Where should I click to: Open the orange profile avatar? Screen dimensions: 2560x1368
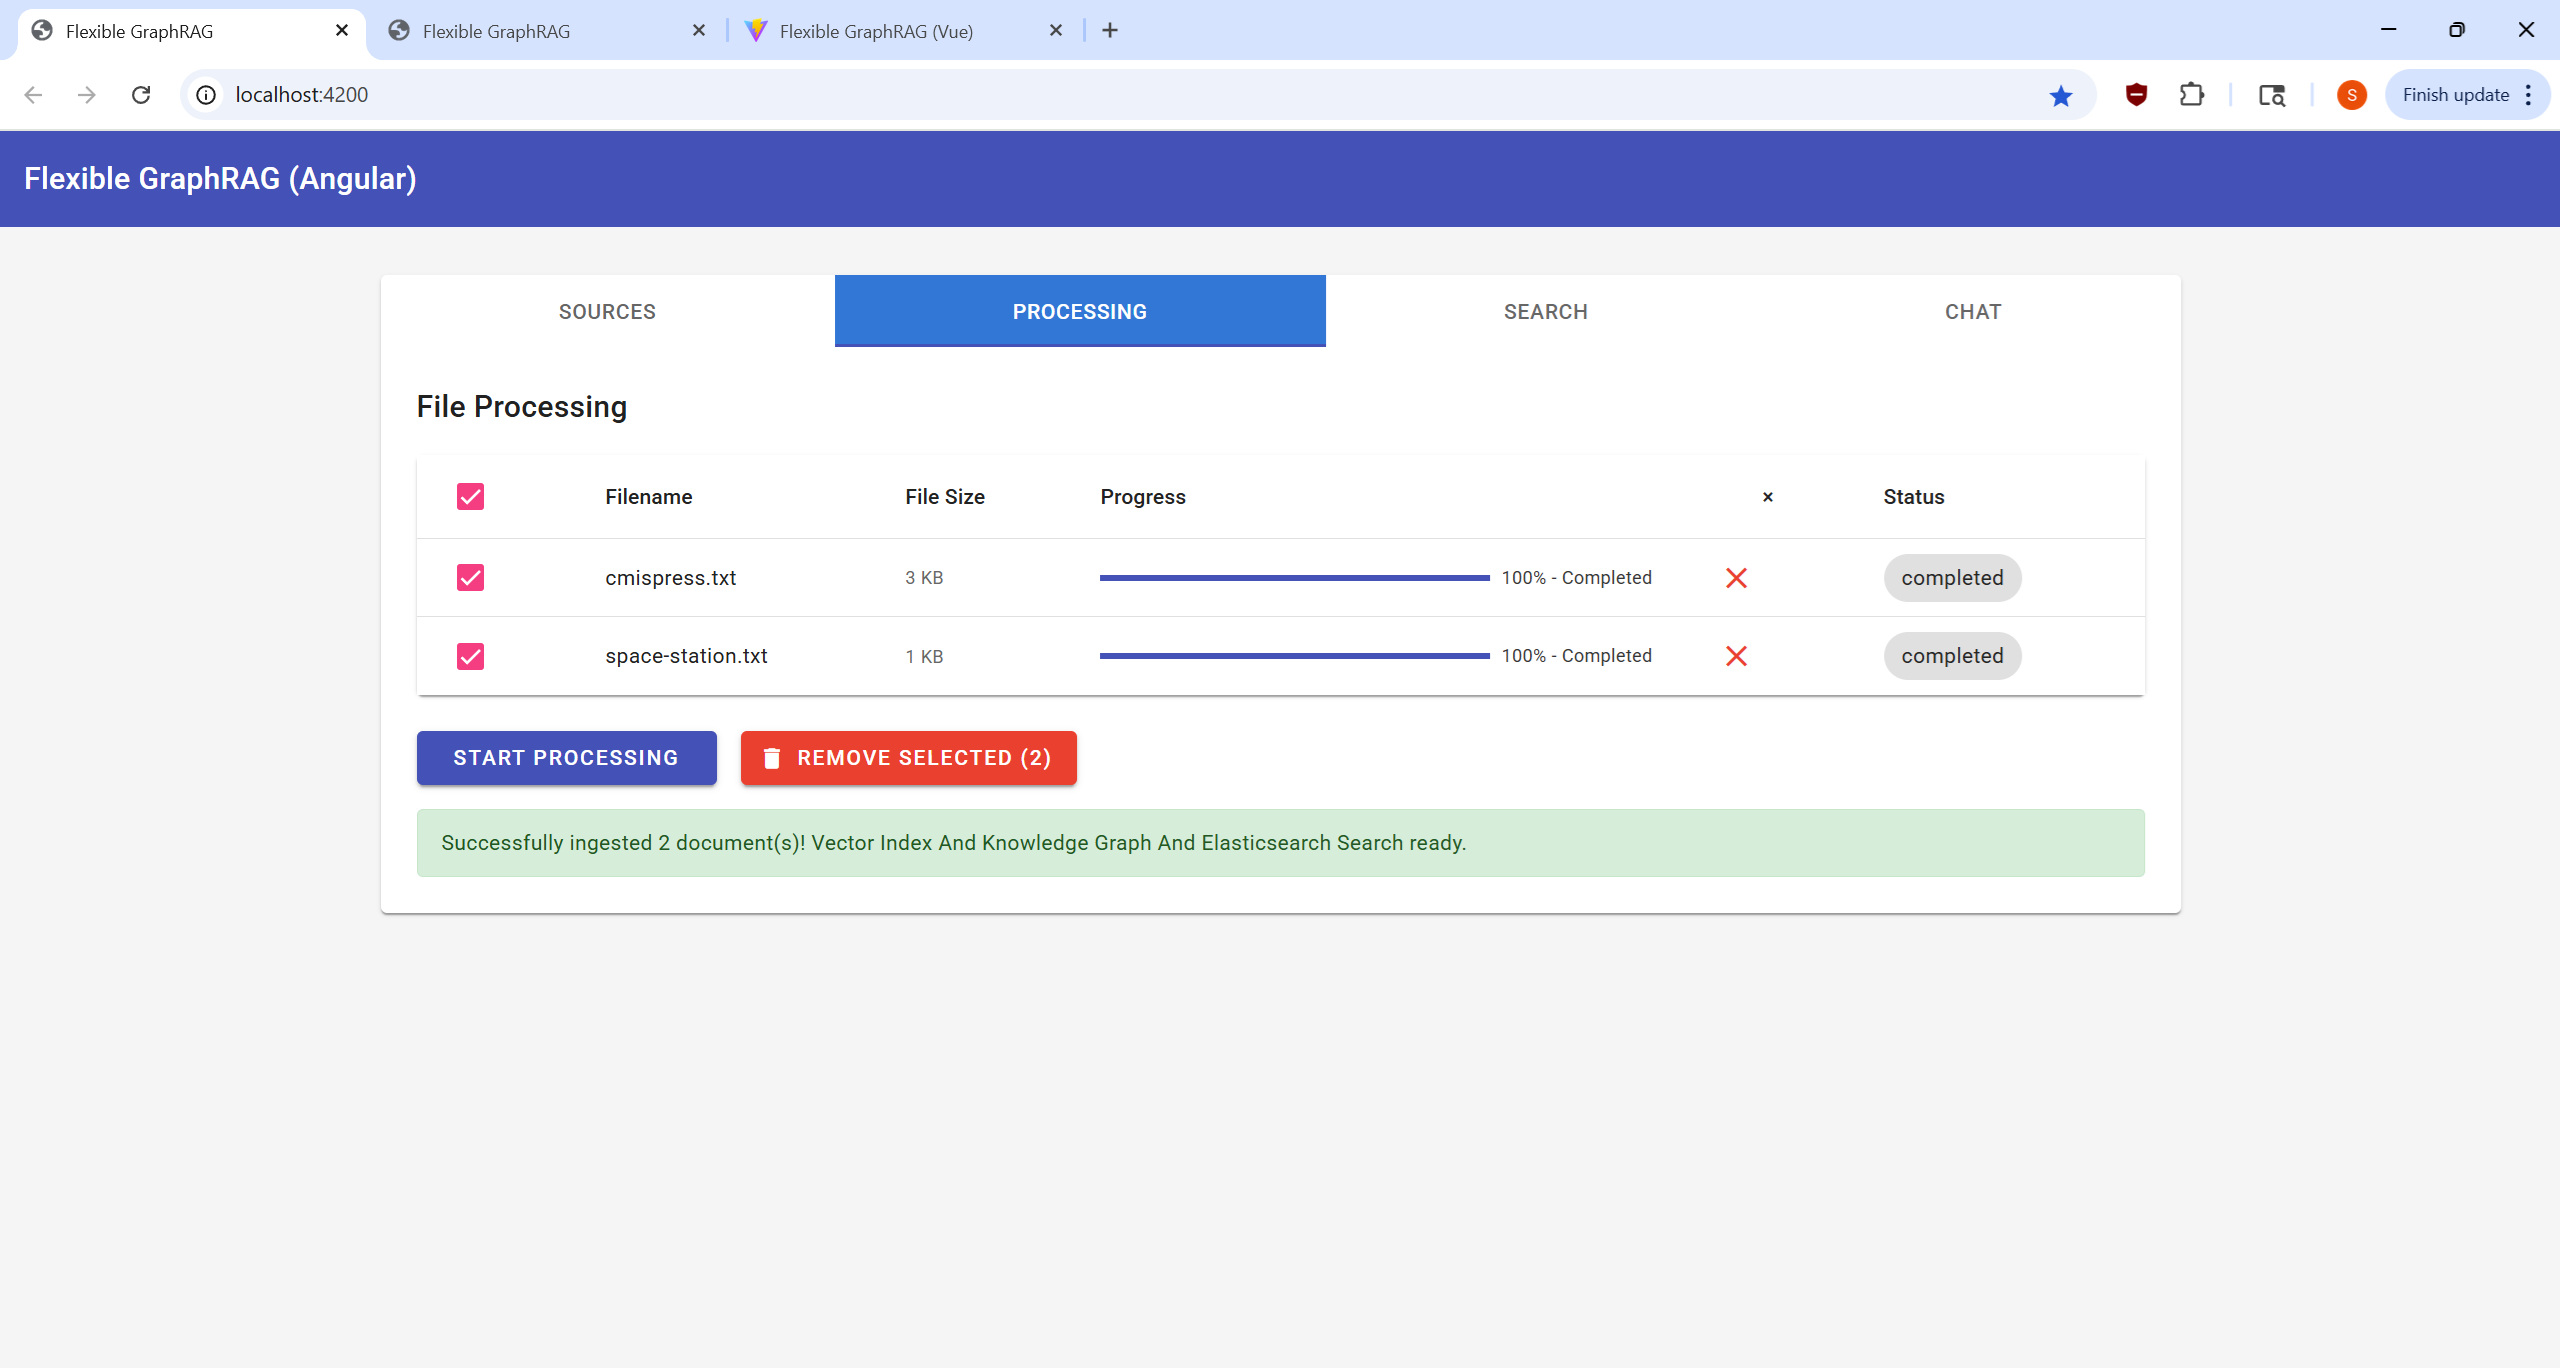pos(2351,95)
